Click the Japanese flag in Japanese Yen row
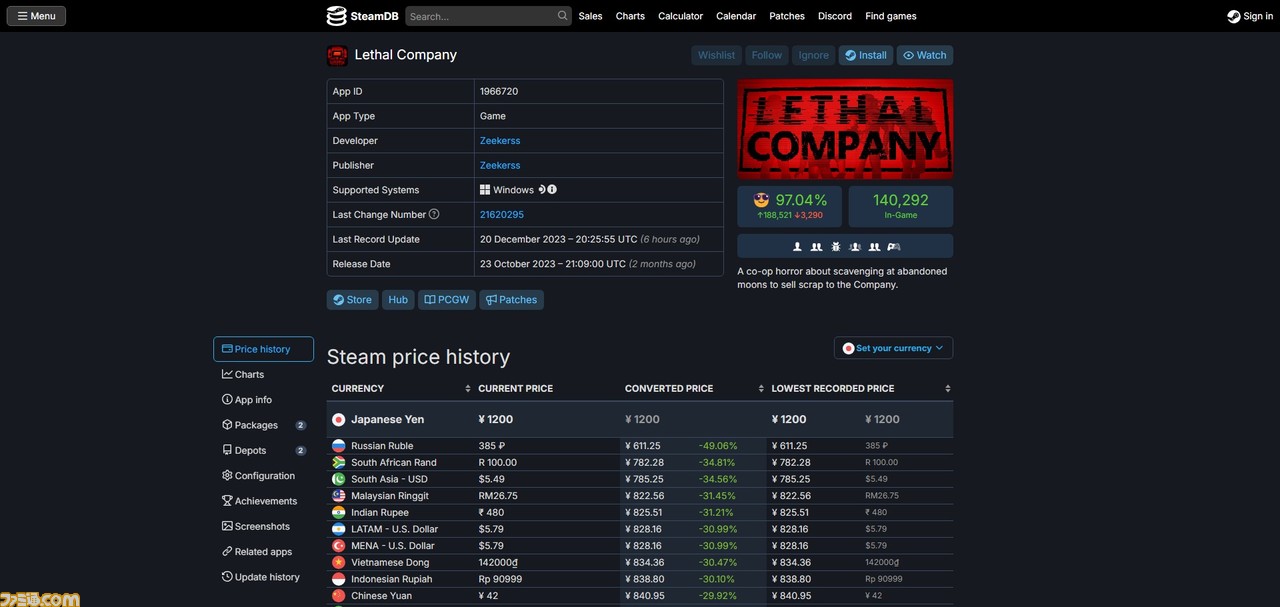The image size is (1280, 607). 339,420
